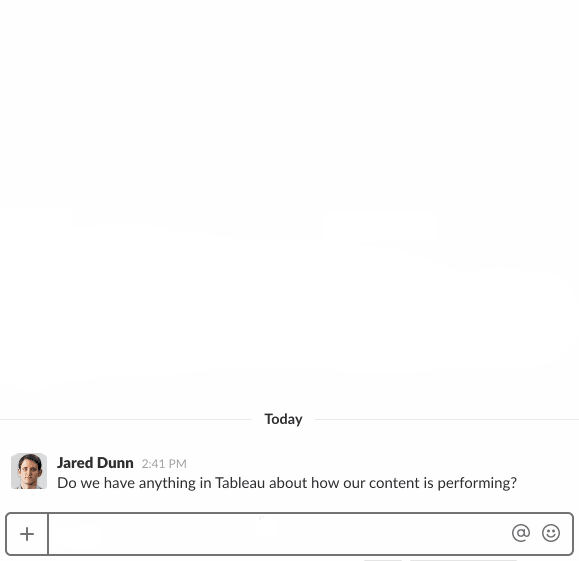Screen dimensions: 579x561
Task: Click the separator beside the plus button
Action: tap(48, 534)
